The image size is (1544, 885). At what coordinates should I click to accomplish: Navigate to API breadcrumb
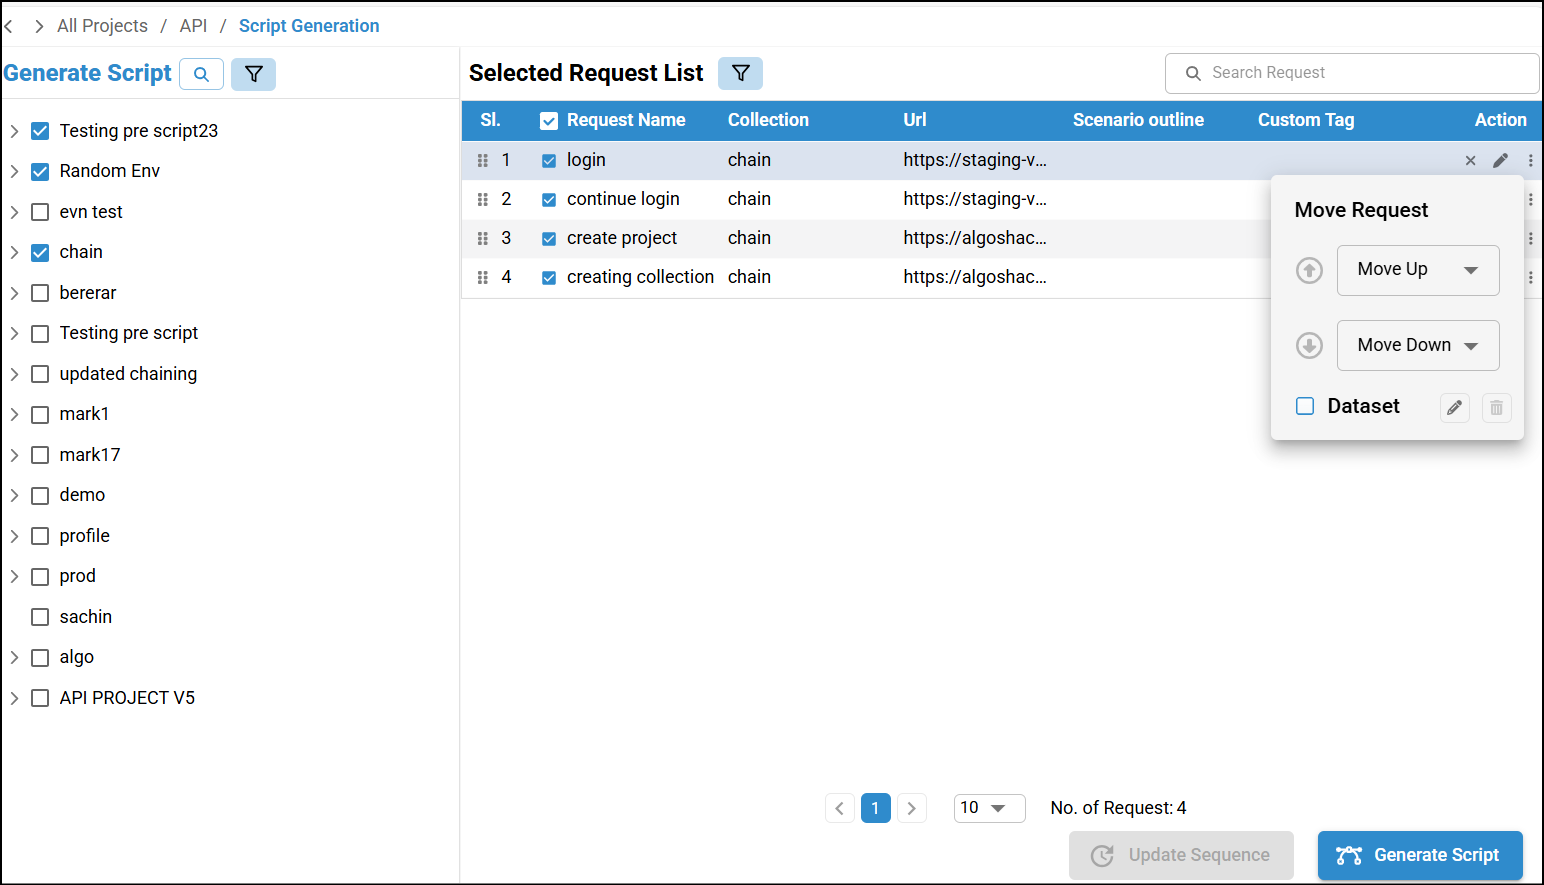click(194, 26)
